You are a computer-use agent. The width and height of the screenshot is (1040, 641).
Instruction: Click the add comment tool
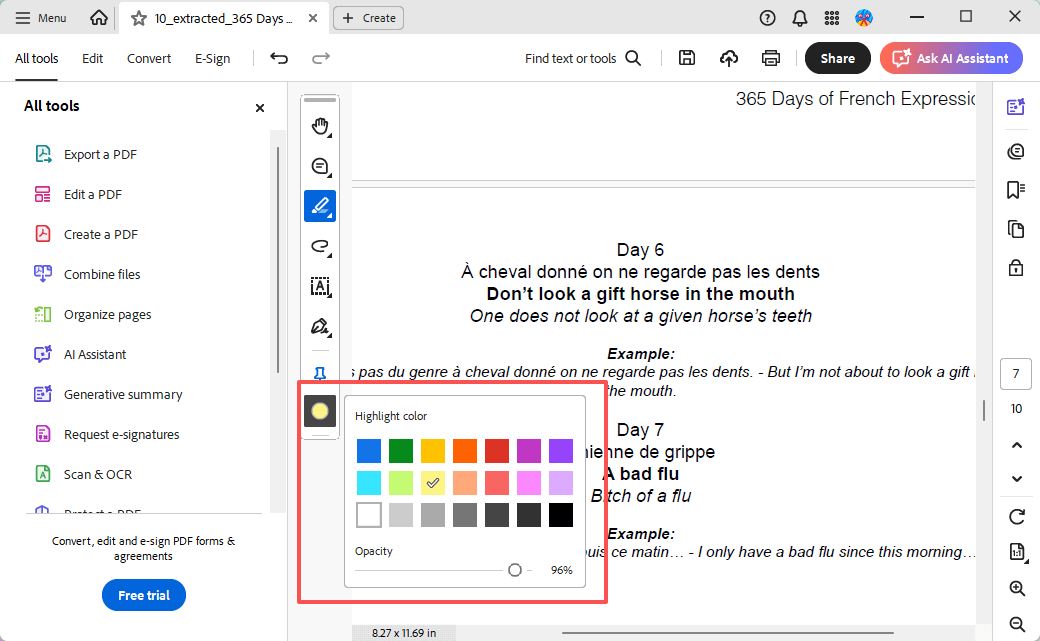click(x=320, y=166)
